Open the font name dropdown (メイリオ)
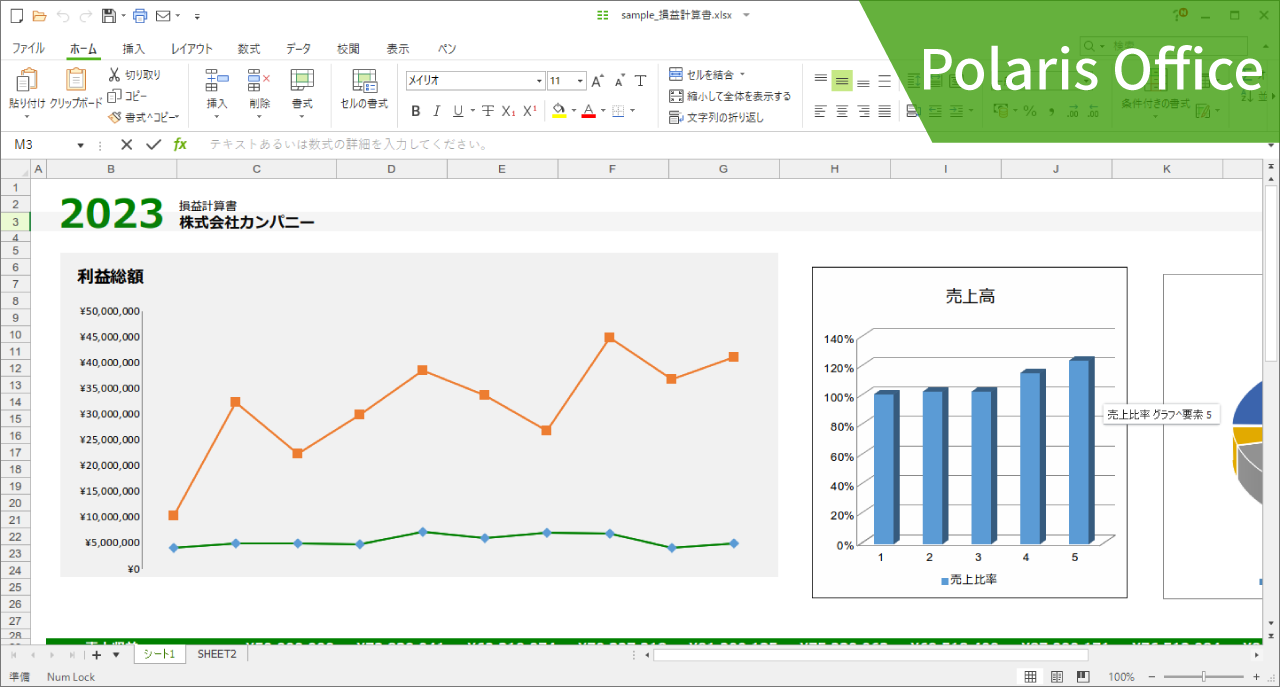Viewport: 1280px width, 688px height. point(475,81)
